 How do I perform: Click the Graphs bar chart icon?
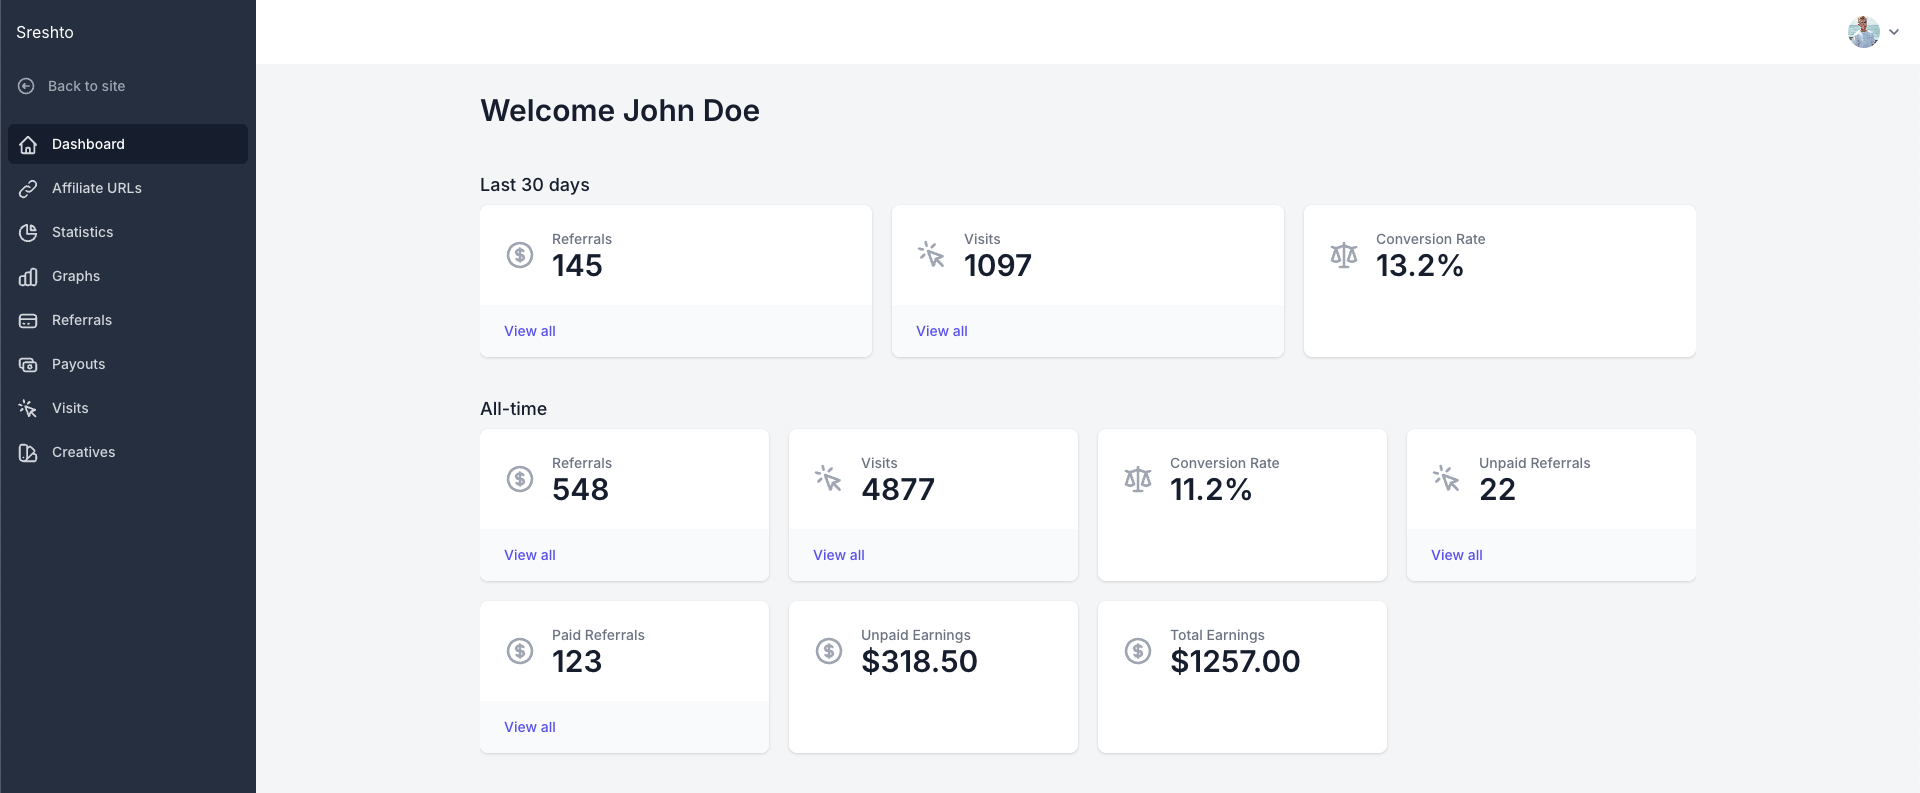[x=27, y=276]
